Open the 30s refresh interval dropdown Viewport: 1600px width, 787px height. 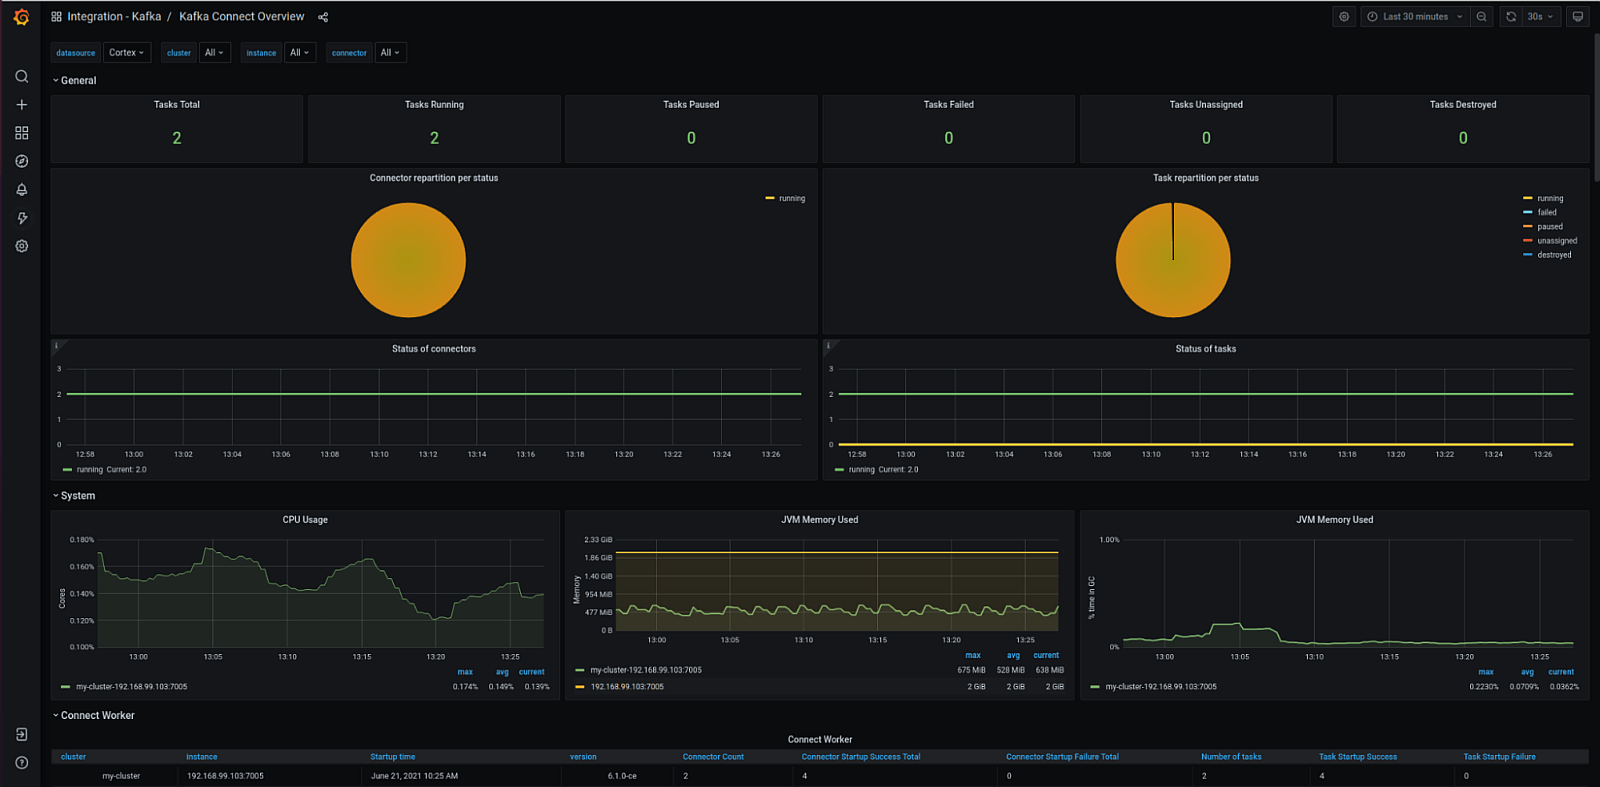point(1540,17)
